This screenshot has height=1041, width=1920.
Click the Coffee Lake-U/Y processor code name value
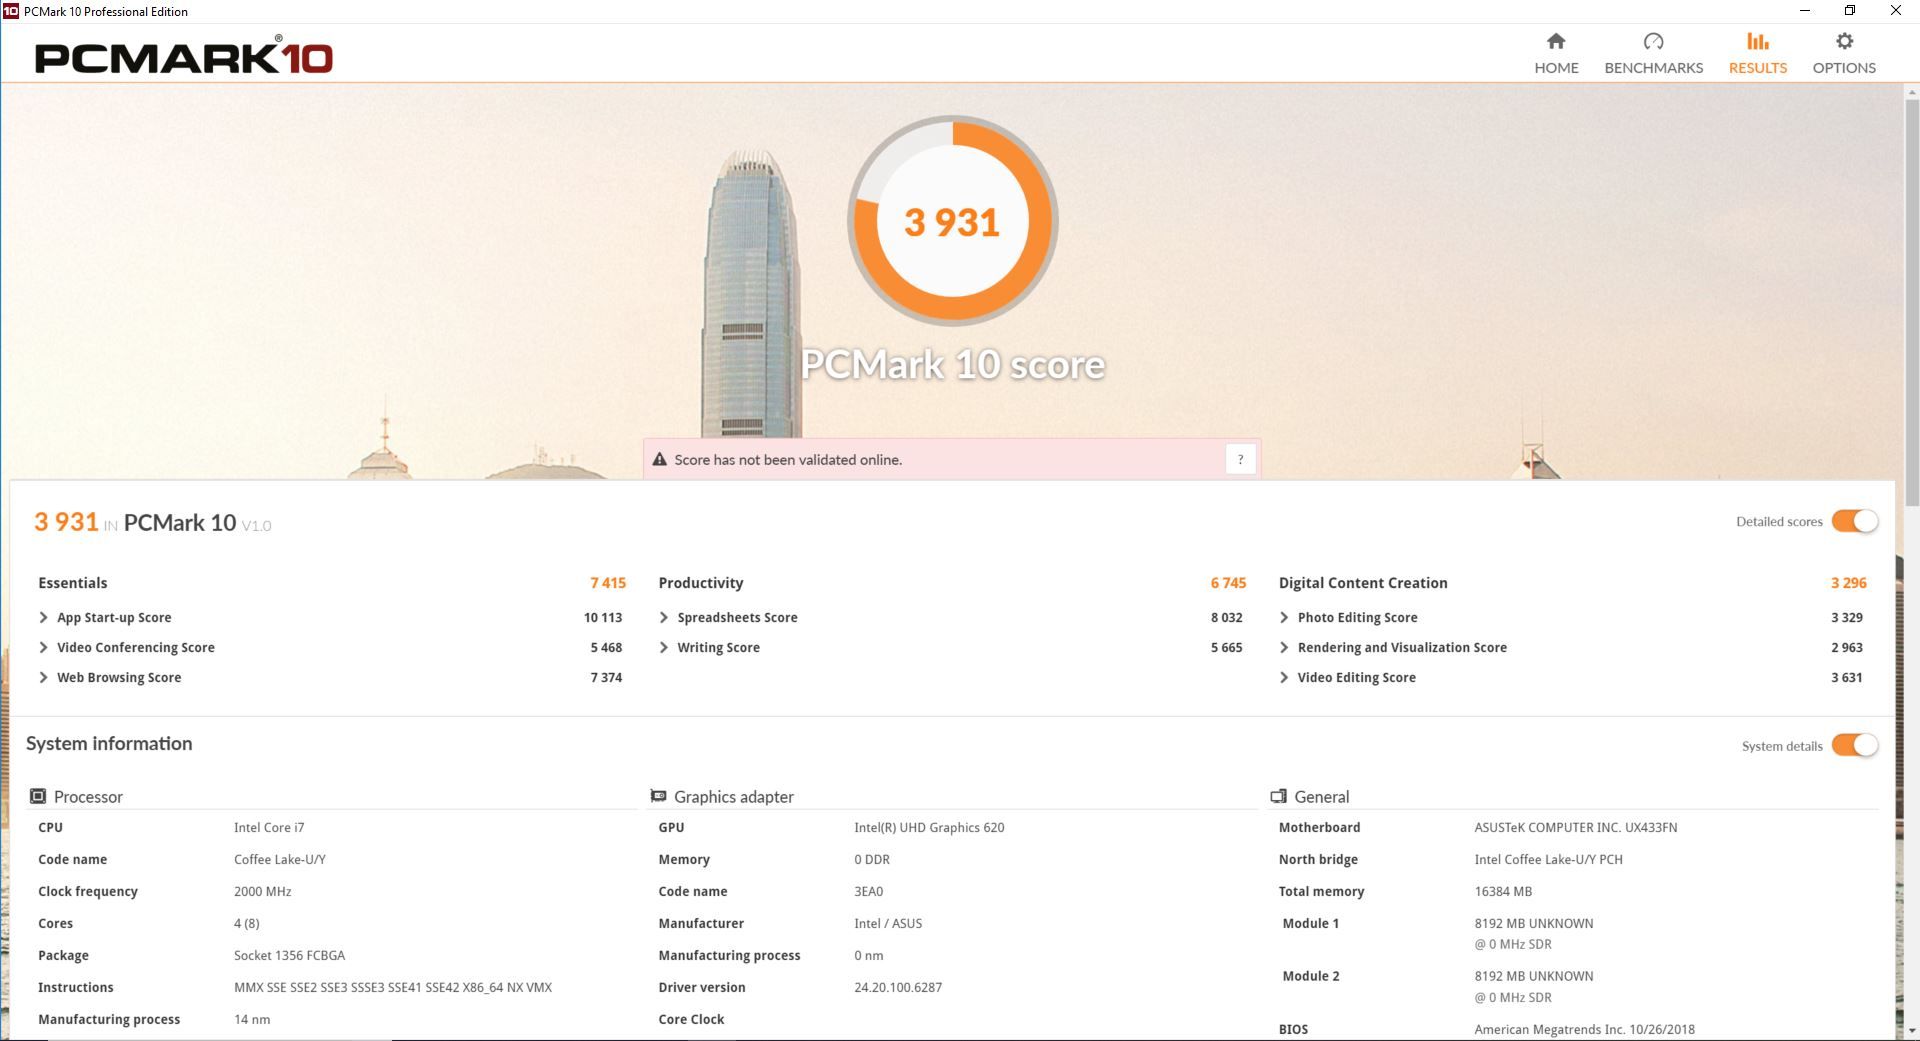tap(279, 859)
